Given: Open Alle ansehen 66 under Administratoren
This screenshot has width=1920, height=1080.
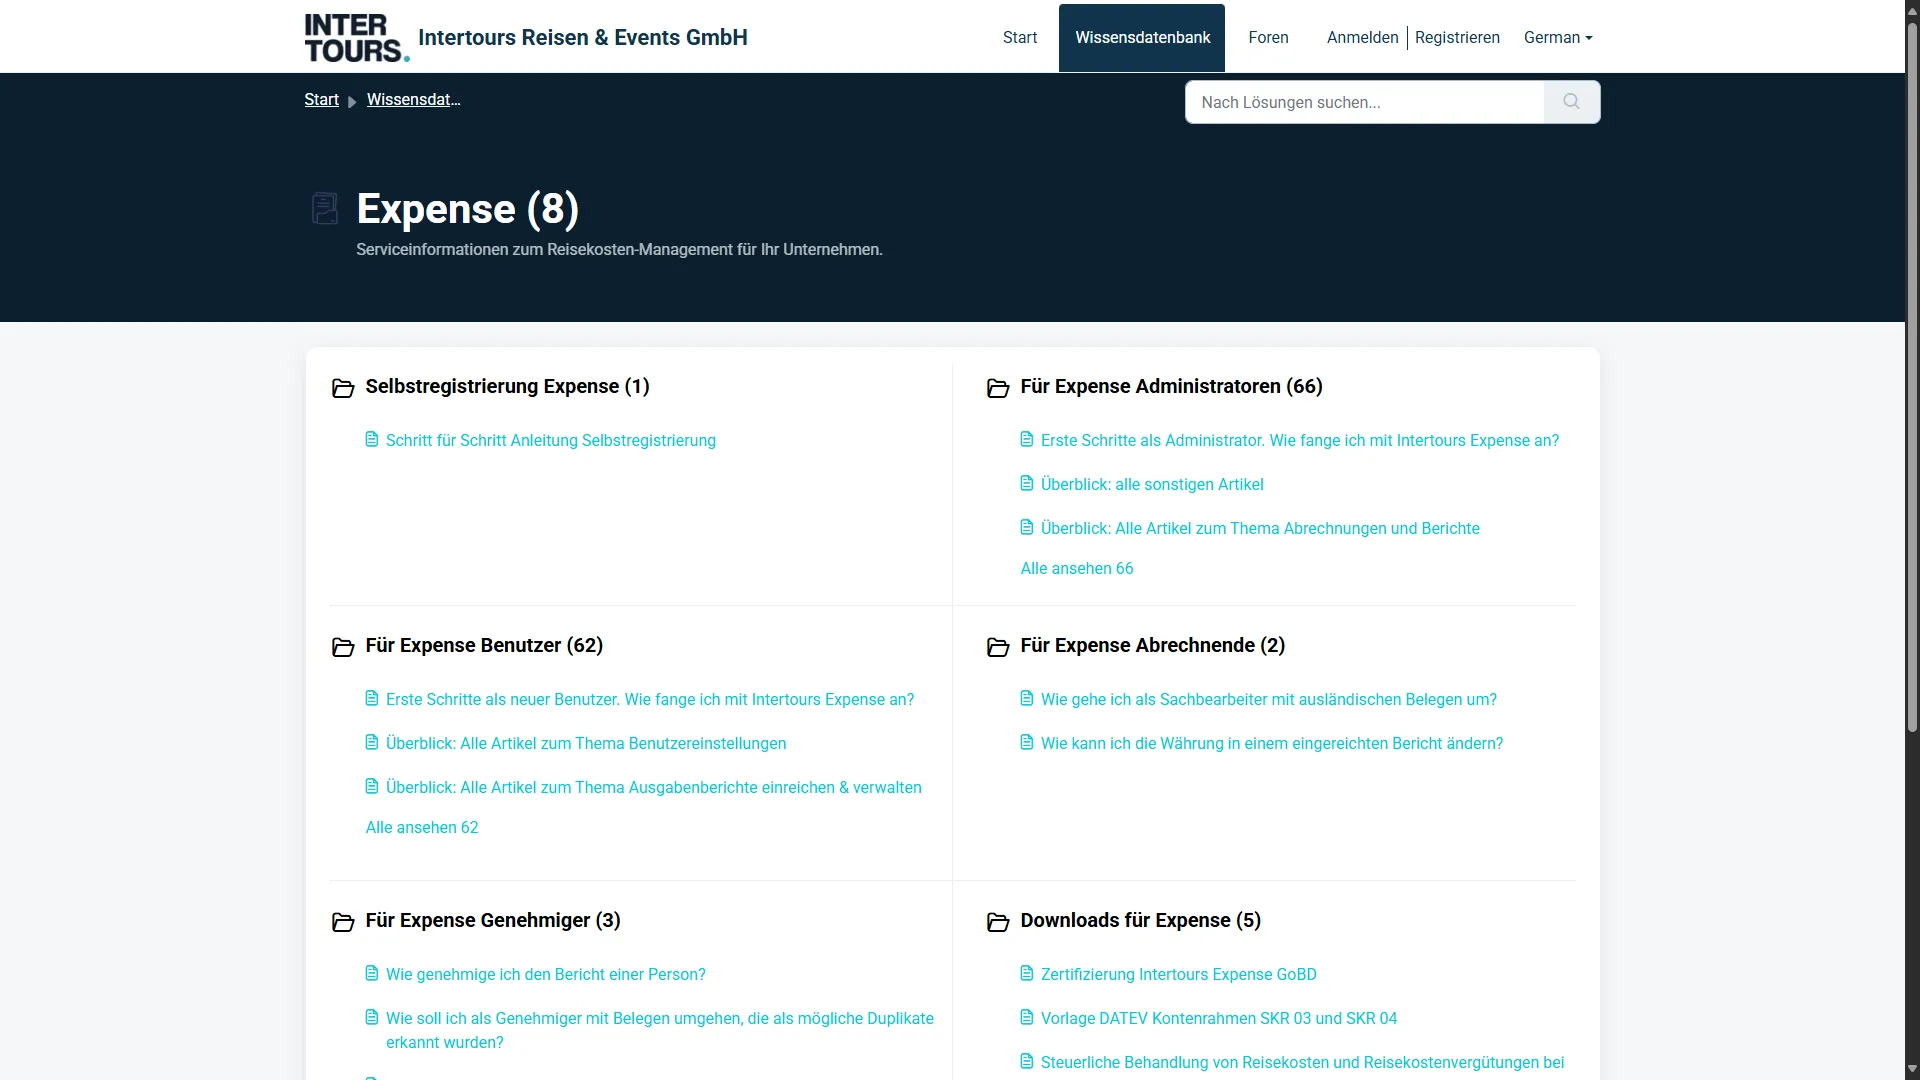Looking at the screenshot, I should click(x=1076, y=568).
